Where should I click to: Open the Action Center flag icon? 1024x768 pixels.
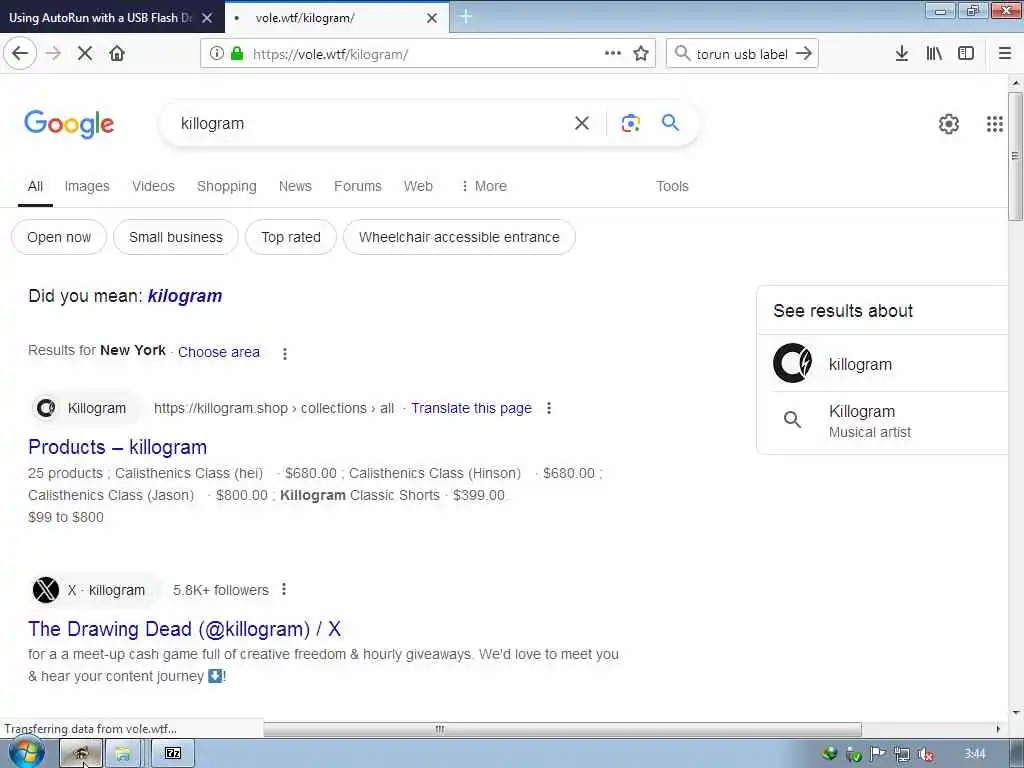[x=878, y=754]
